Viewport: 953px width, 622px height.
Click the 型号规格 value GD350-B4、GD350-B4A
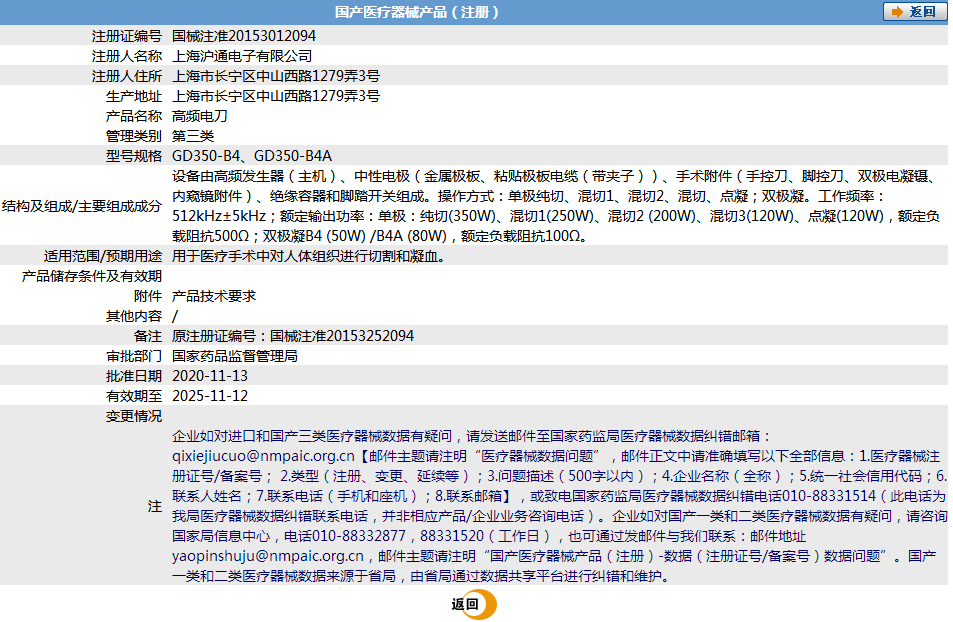click(x=251, y=155)
